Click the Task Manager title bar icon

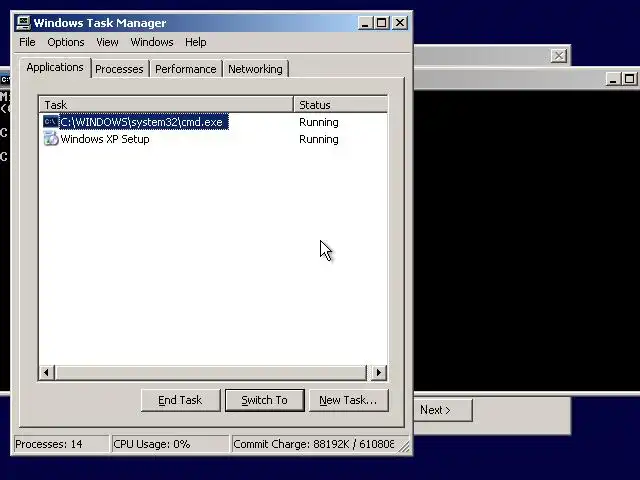coord(23,23)
